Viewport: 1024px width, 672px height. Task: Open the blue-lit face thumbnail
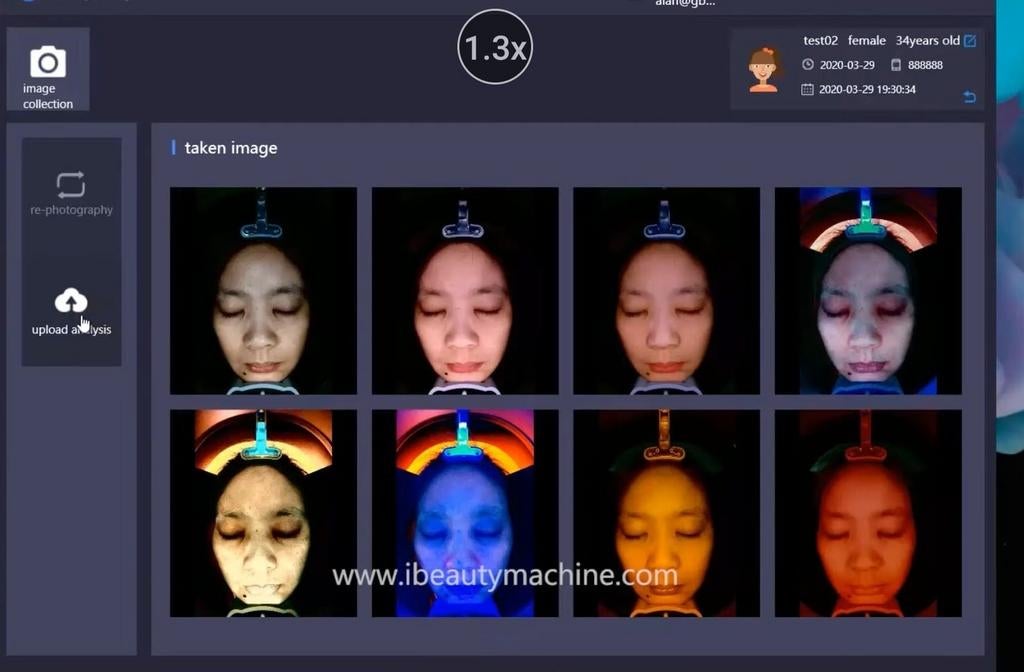tap(465, 513)
